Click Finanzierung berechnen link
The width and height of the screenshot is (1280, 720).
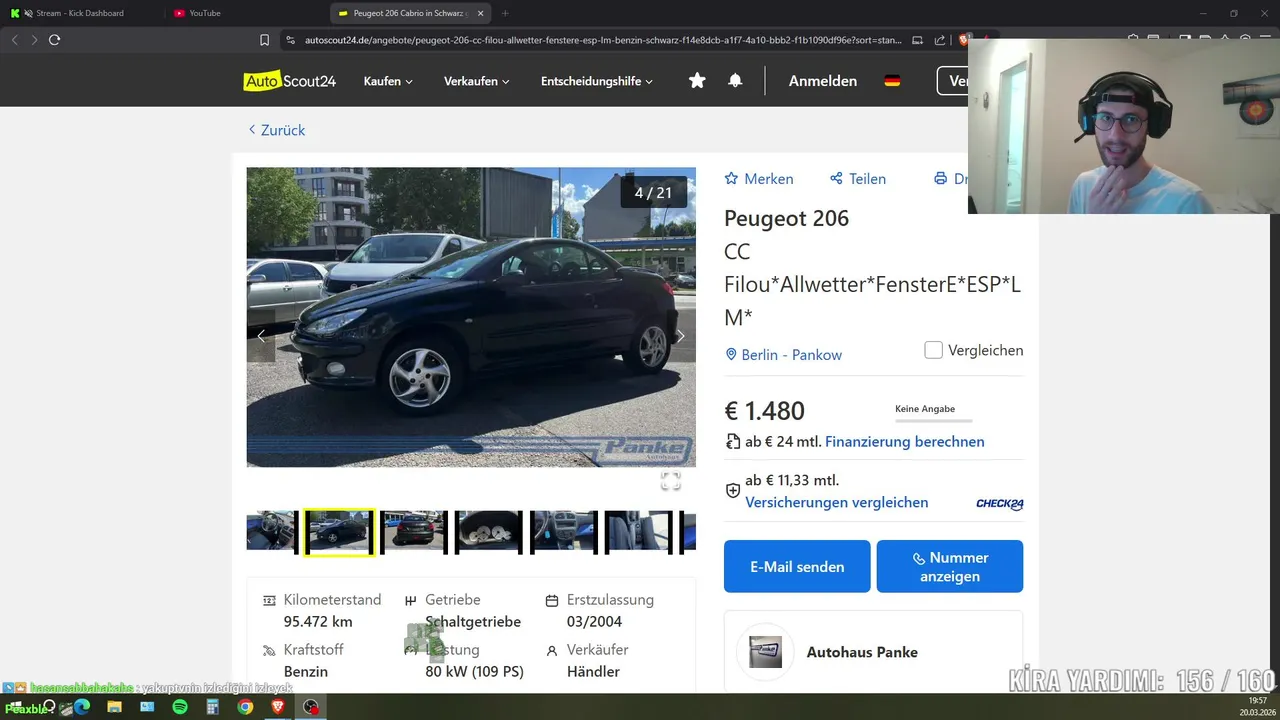905,441
